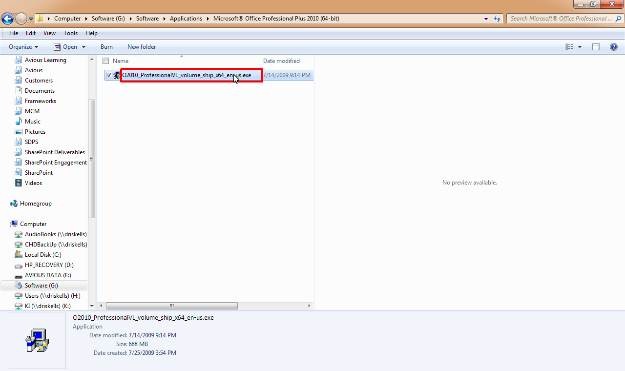The width and height of the screenshot is (625, 371).
Task: Click the Avious Learning library icon
Action: point(18,60)
